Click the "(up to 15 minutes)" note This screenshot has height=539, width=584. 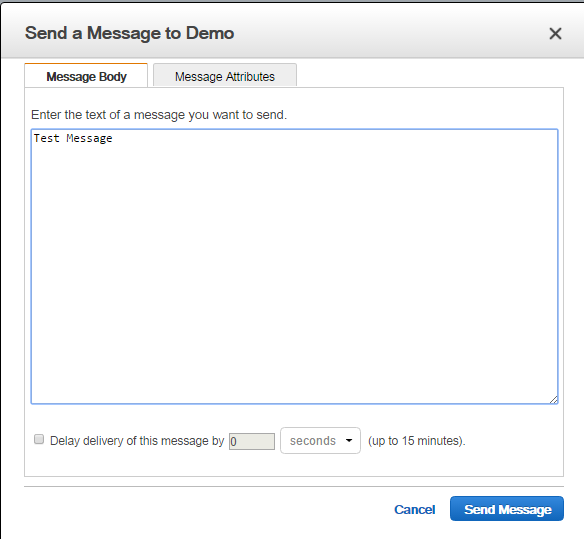[x=417, y=441]
